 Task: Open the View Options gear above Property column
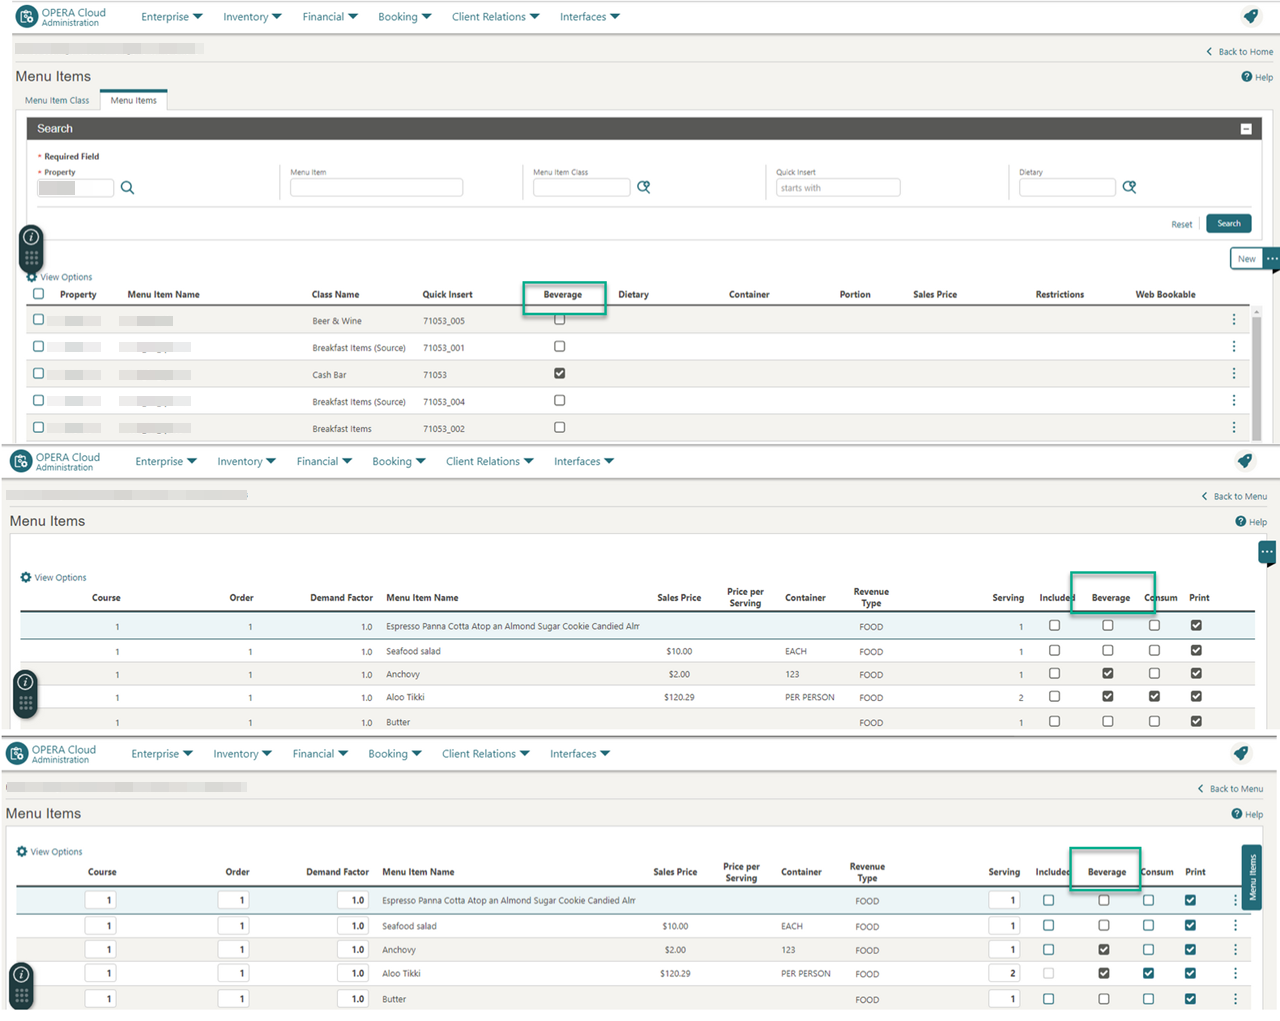point(31,277)
